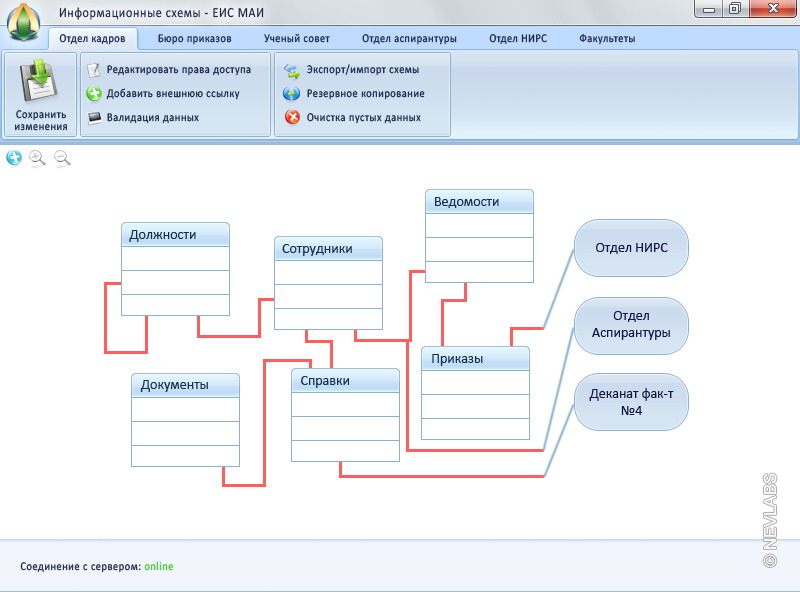
Task: Click the Редактировать права доступа icon
Action: pyautogui.click(x=94, y=70)
